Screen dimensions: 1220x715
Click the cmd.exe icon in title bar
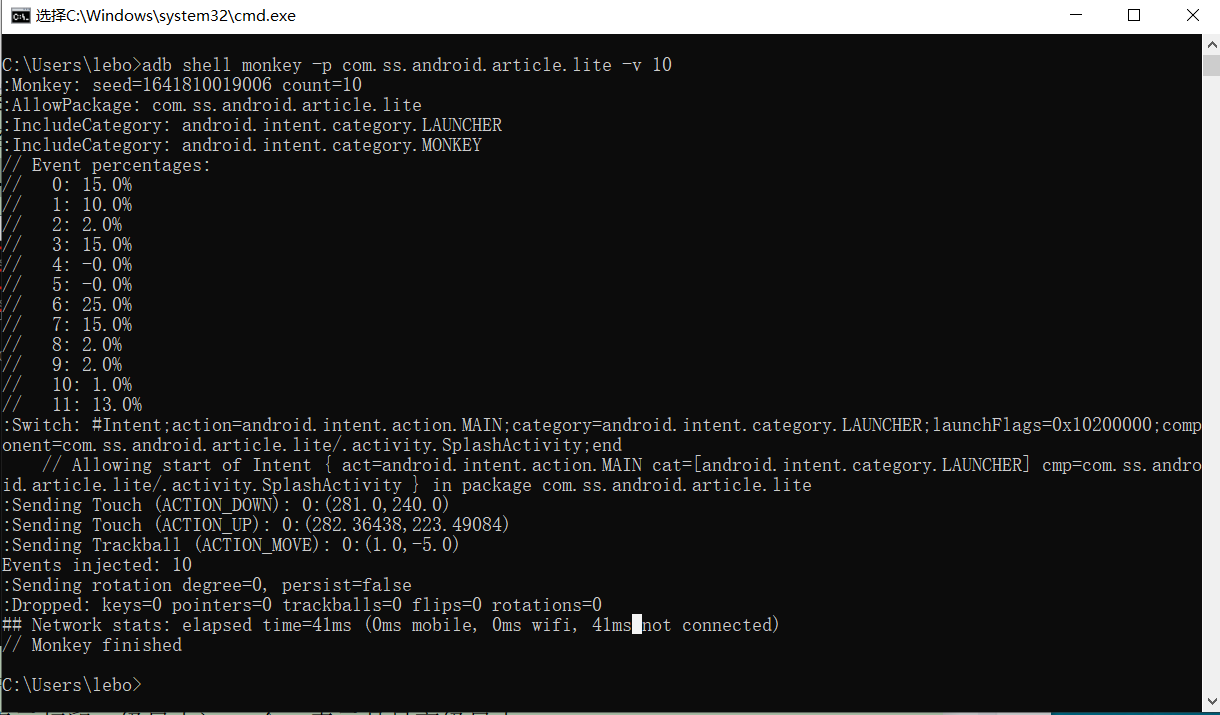click(x=19, y=15)
